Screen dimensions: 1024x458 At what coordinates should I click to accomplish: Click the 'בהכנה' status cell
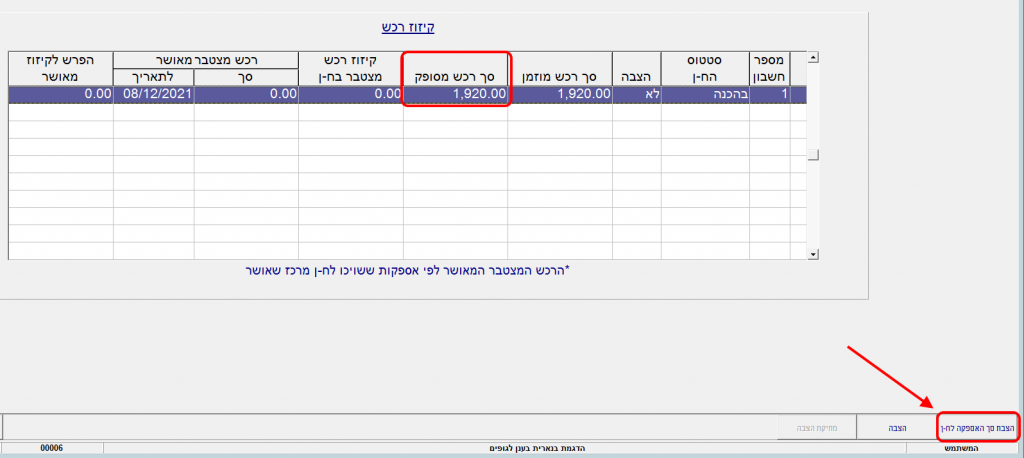tap(705, 94)
